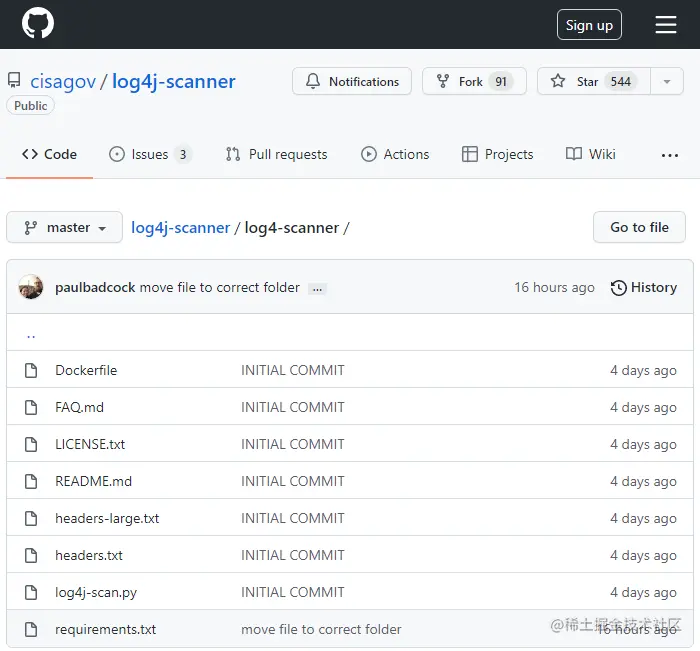
Task: Open the Wiki tab
Action: tap(591, 154)
